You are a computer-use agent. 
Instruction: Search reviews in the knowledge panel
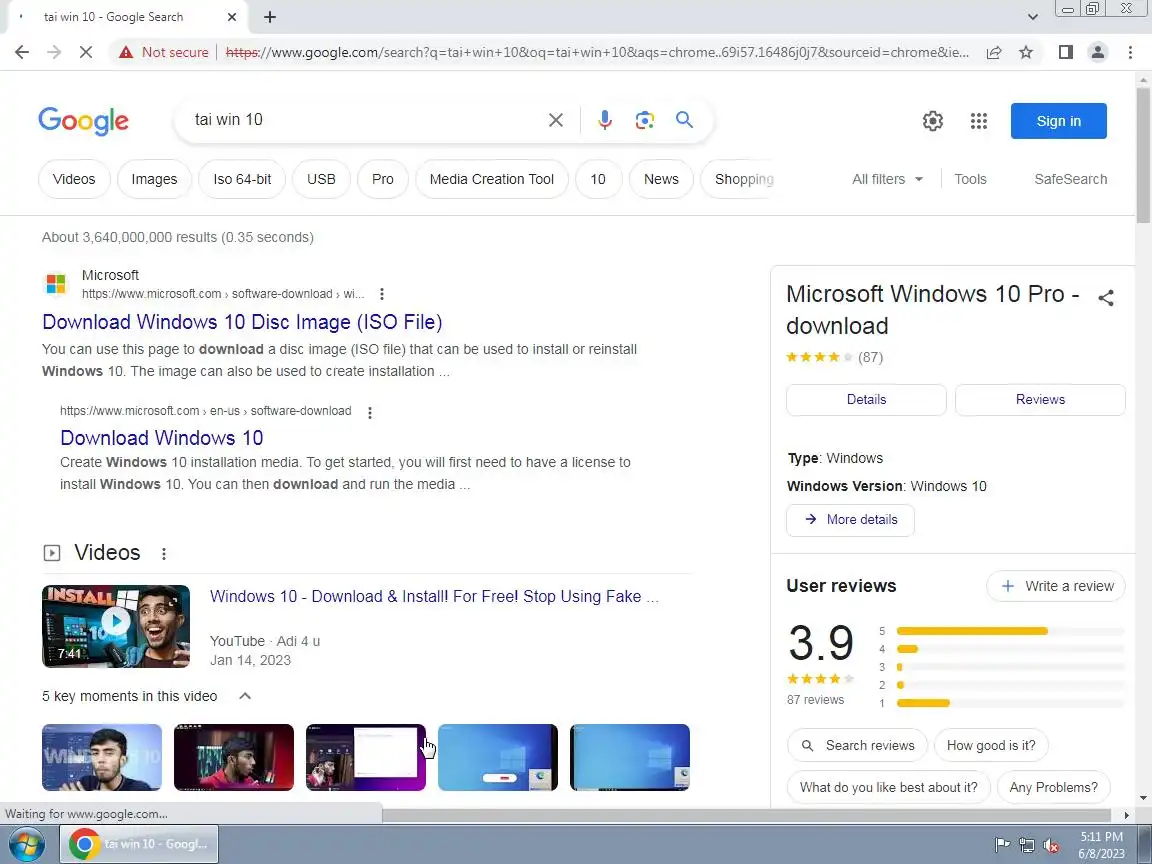coord(857,746)
